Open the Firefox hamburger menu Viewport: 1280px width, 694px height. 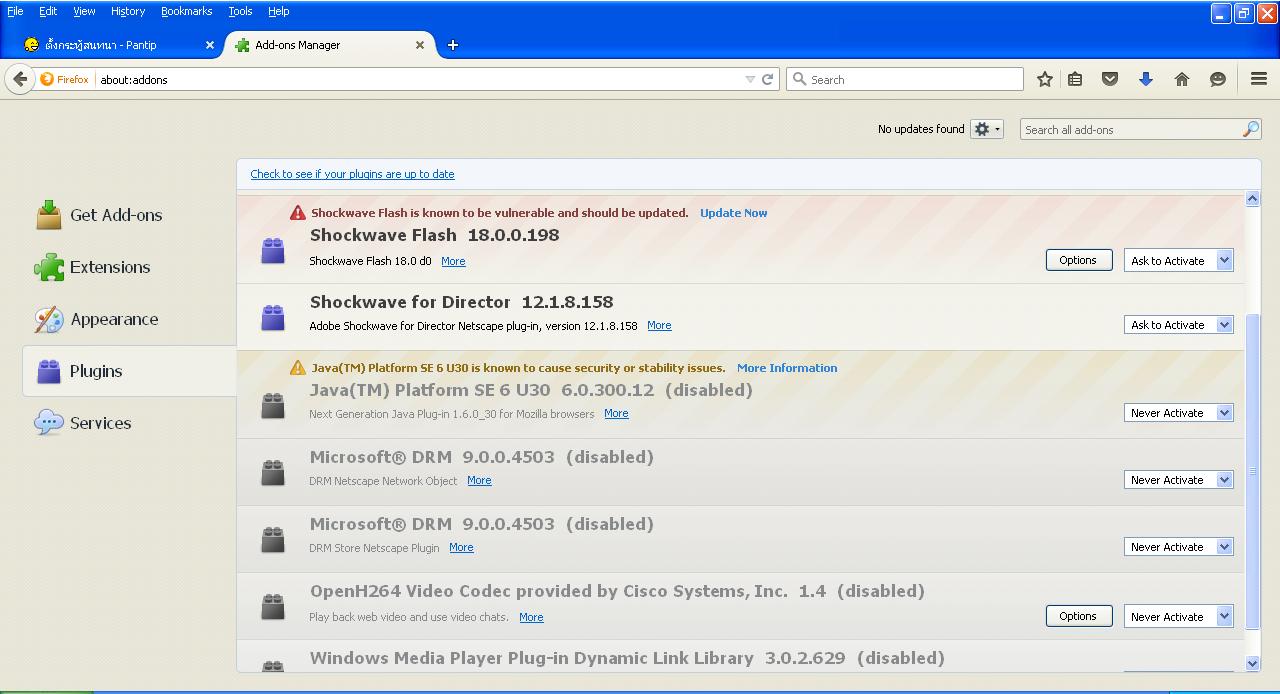point(1259,79)
